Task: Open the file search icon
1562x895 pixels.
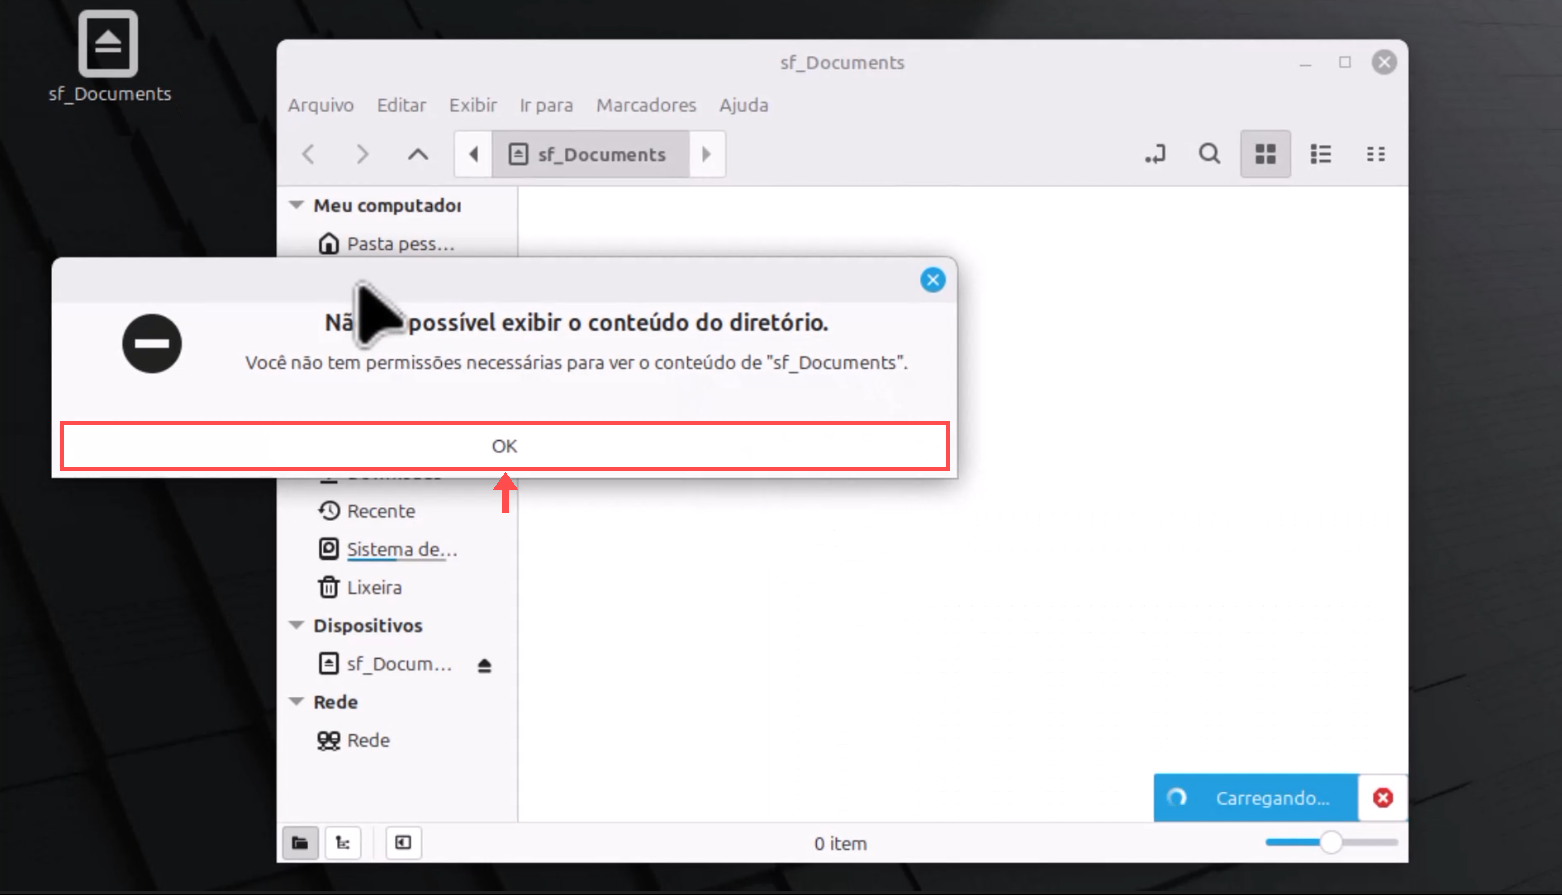Action: (1209, 154)
